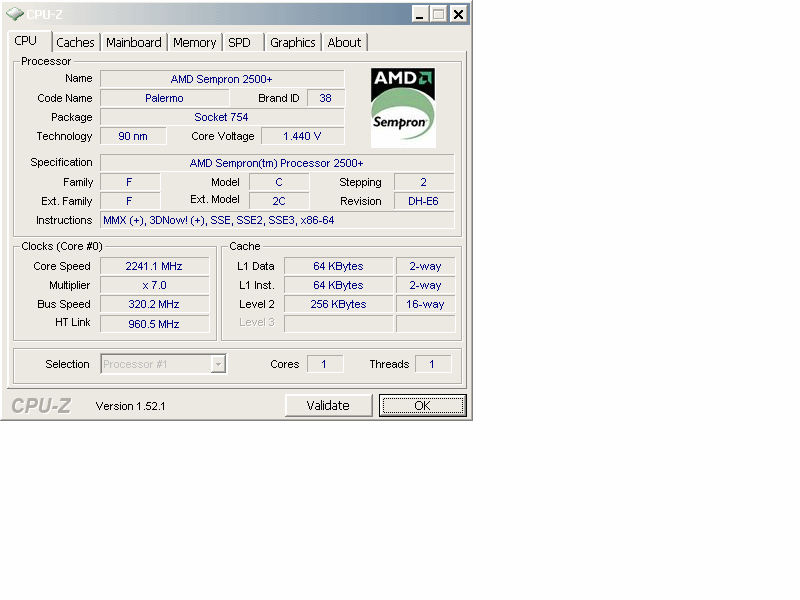Click the Brand ID value 38
The height and width of the screenshot is (600, 800).
pyautogui.click(x=326, y=98)
